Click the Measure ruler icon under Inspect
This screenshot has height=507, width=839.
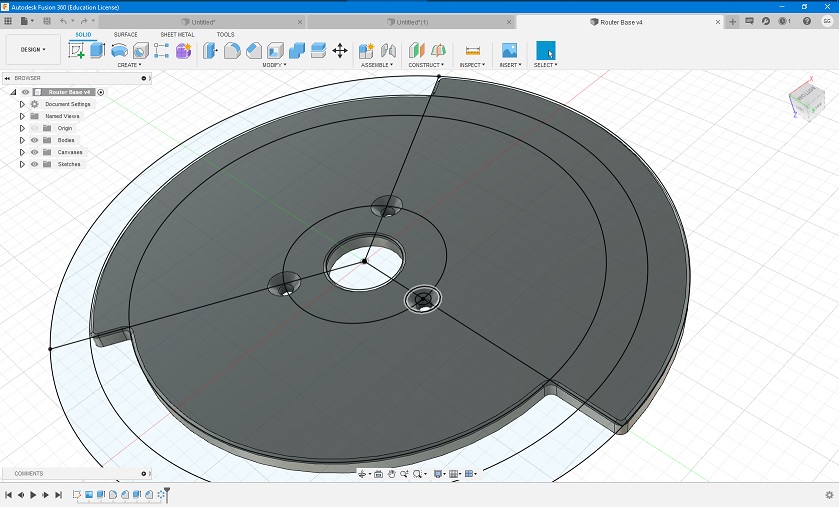coord(473,50)
